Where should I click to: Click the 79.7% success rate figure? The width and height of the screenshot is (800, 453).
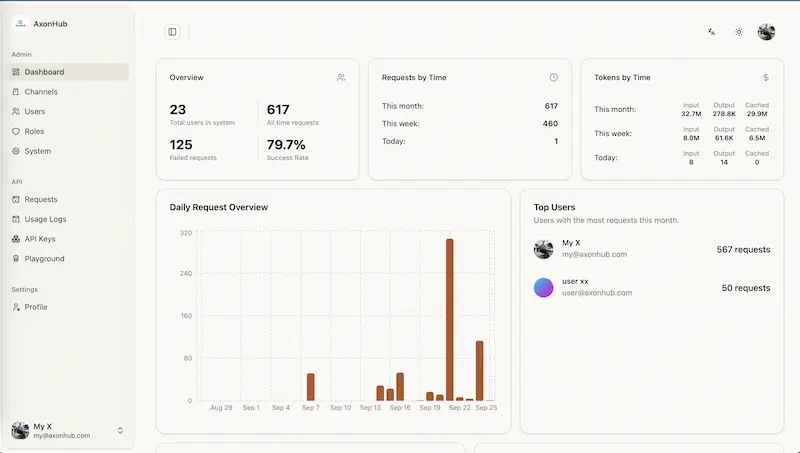pyautogui.click(x=286, y=145)
